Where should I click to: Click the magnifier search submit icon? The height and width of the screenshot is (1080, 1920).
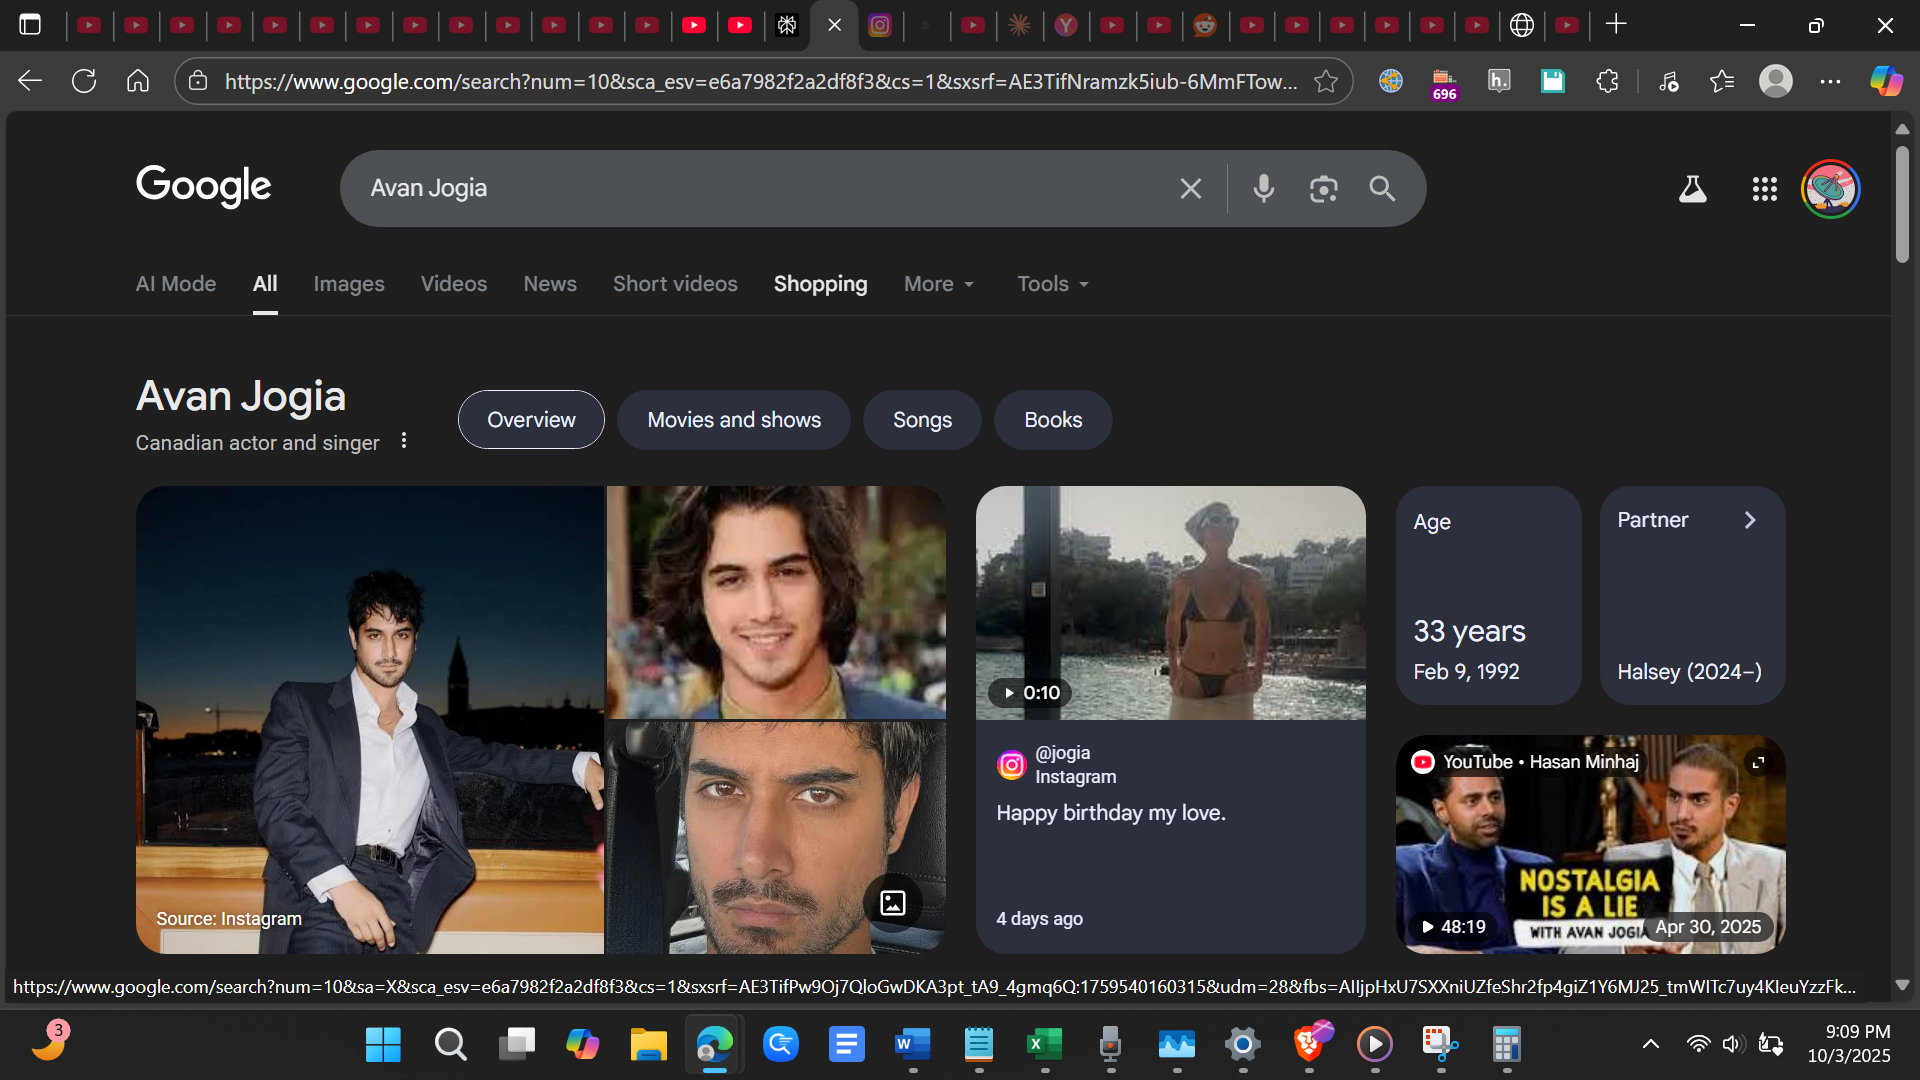[x=1382, y=188]
